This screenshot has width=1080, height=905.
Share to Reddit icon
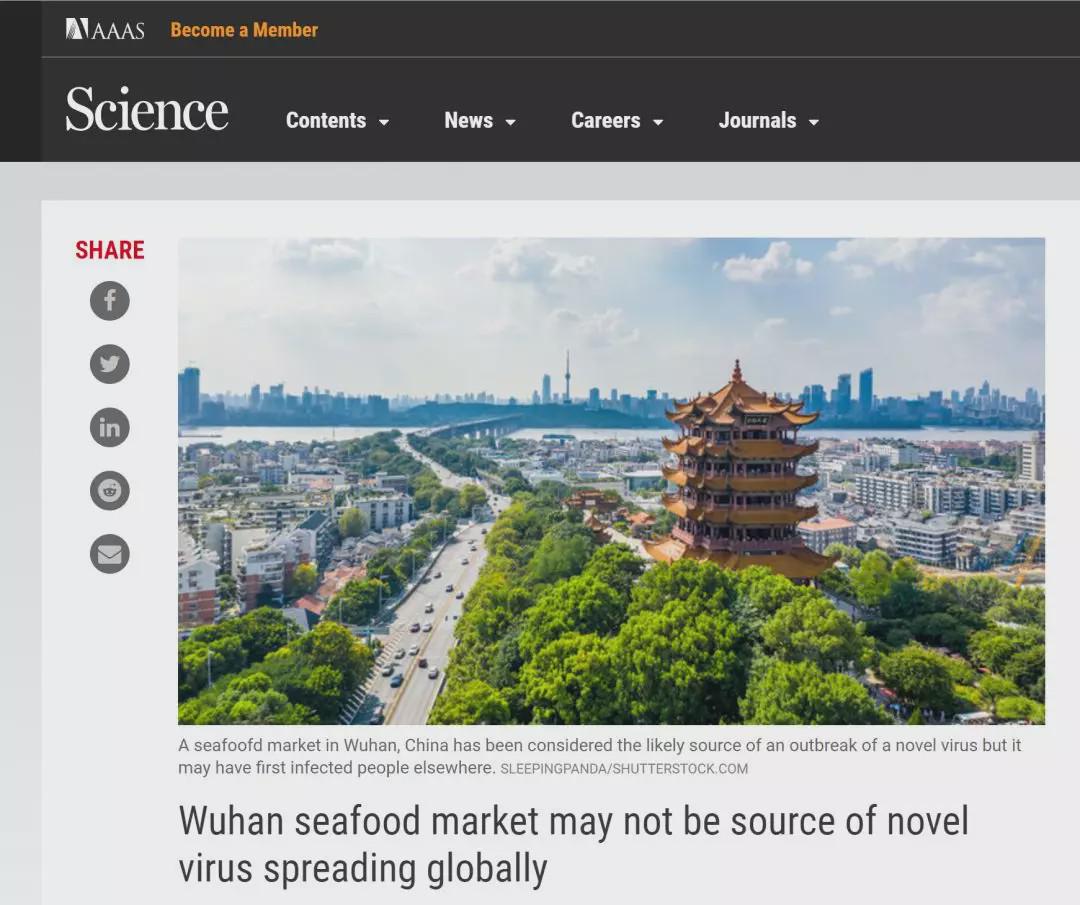click(110, 490)
